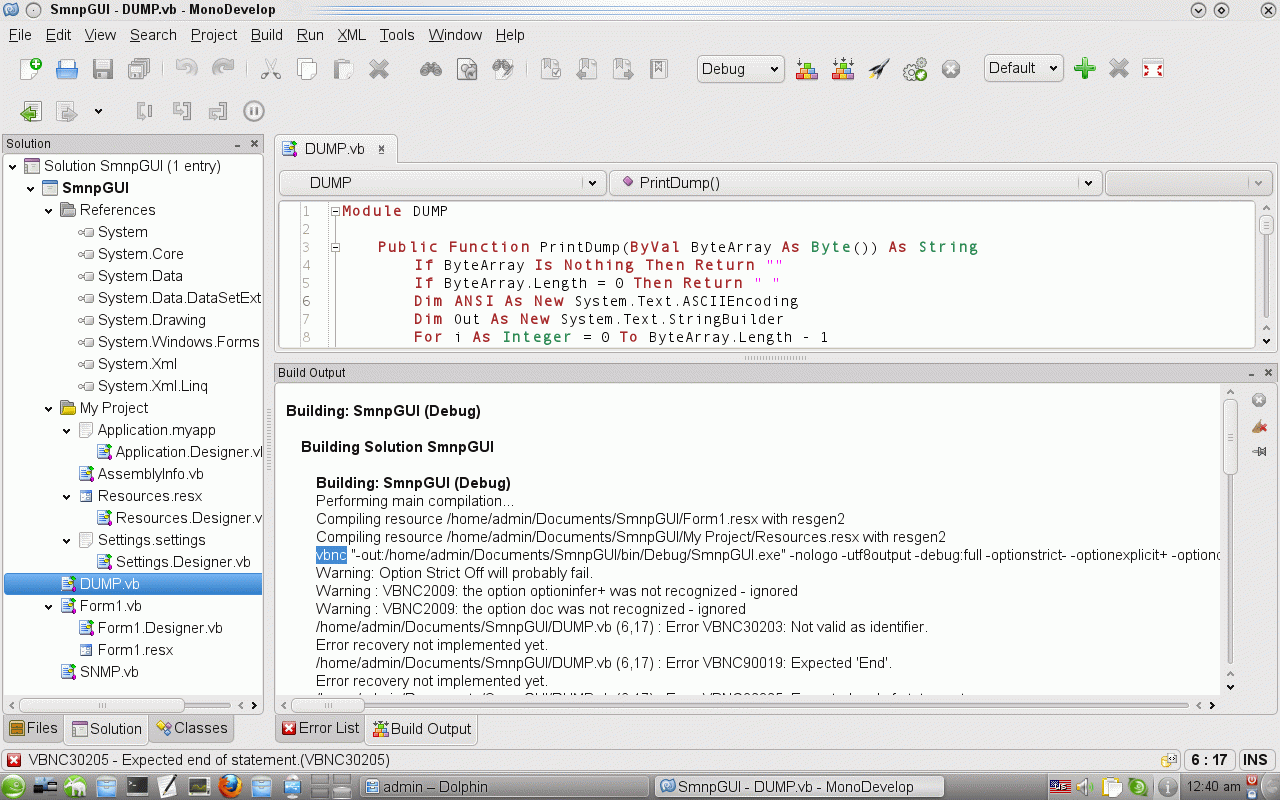The width and height of the screenshot is (1280, 800).
Task: Click the Pause debugger circle icon
Action: (x=254, y=111)
